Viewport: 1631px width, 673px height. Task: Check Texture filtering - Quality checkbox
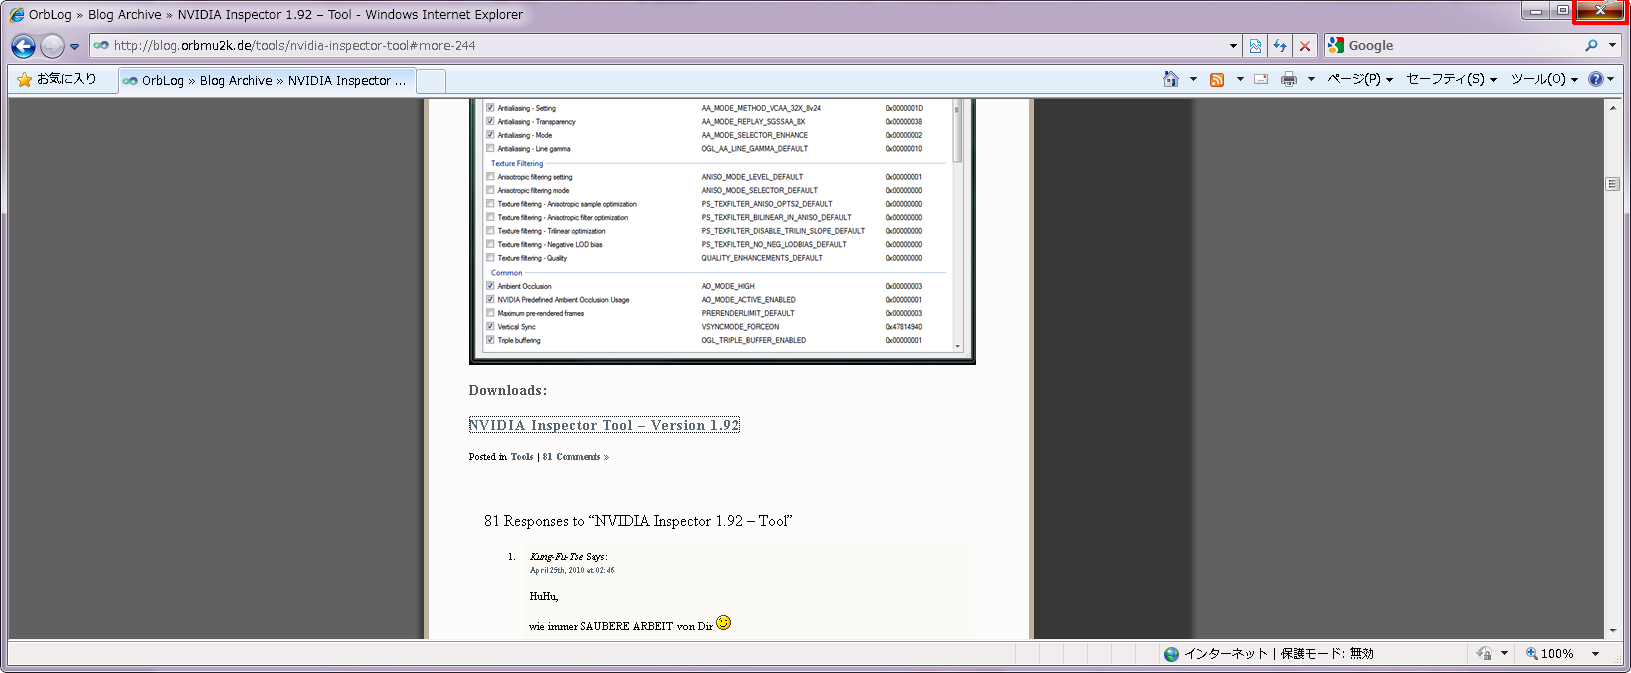pyautogui.click(x=490, y=258)
